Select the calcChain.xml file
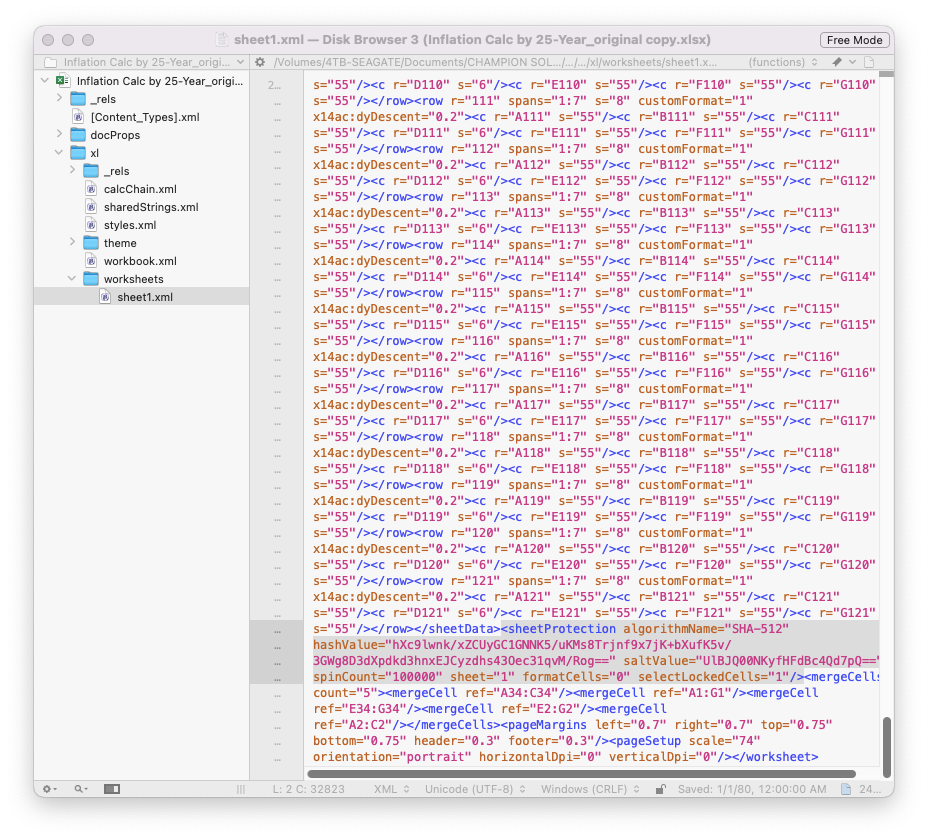This screenshot has width=928, height=839. pos(140,189)
